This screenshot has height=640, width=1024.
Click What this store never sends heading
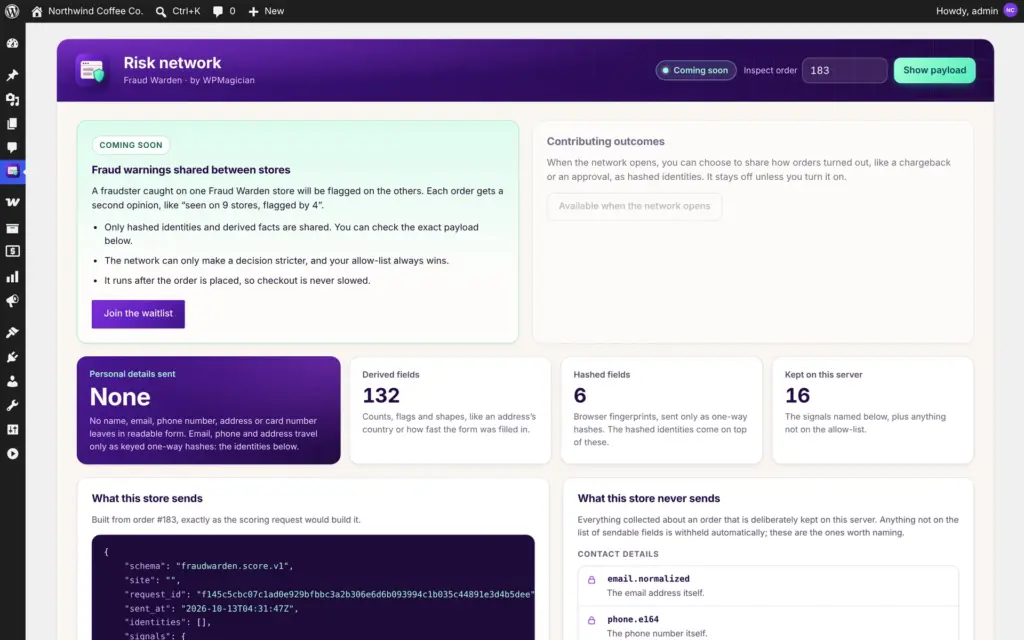point(648,498)
